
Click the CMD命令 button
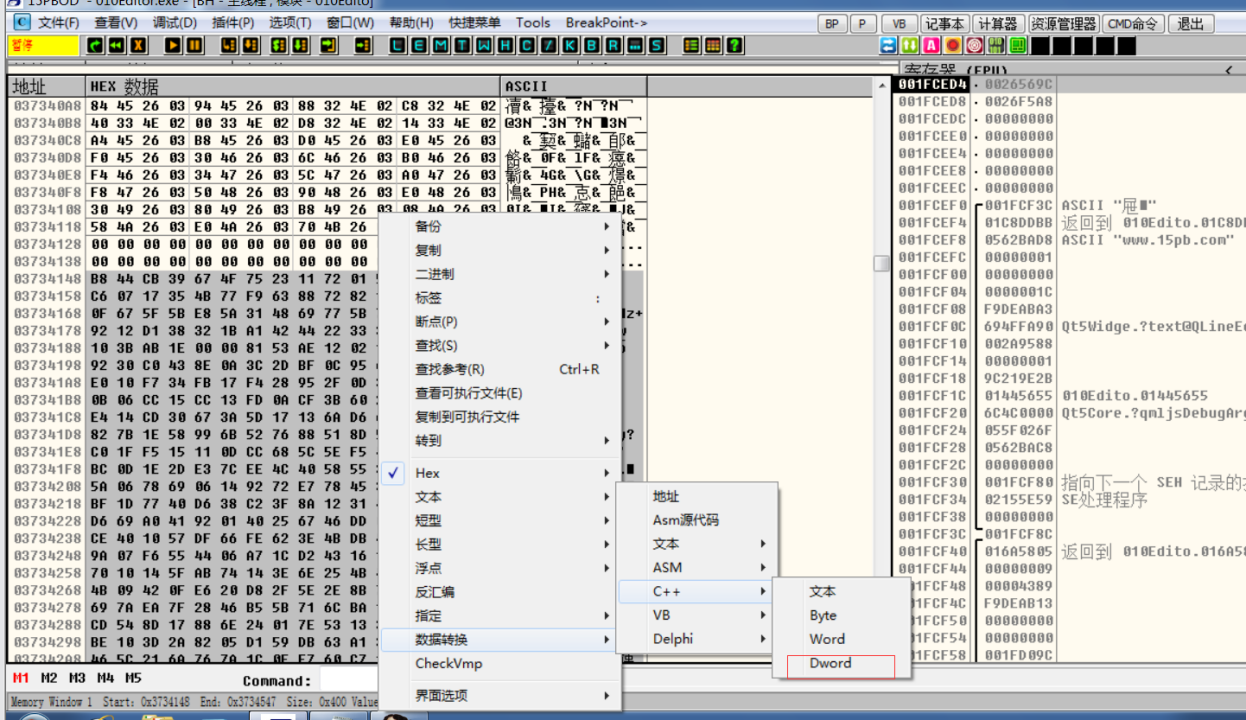tap(1133, 23)
